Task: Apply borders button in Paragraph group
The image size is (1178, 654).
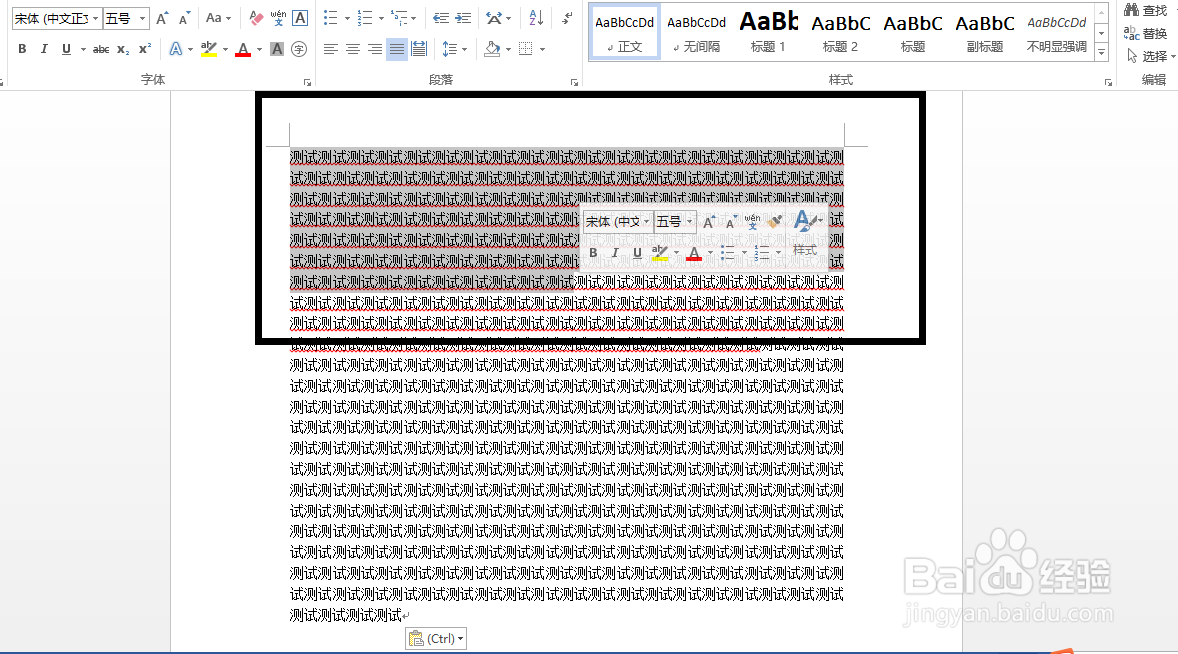Action: (526, 50)
